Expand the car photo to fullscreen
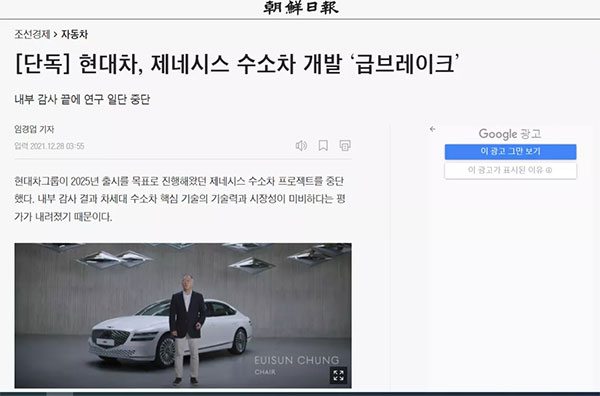This screenshot has height=396, width=600. coord(338,375)
